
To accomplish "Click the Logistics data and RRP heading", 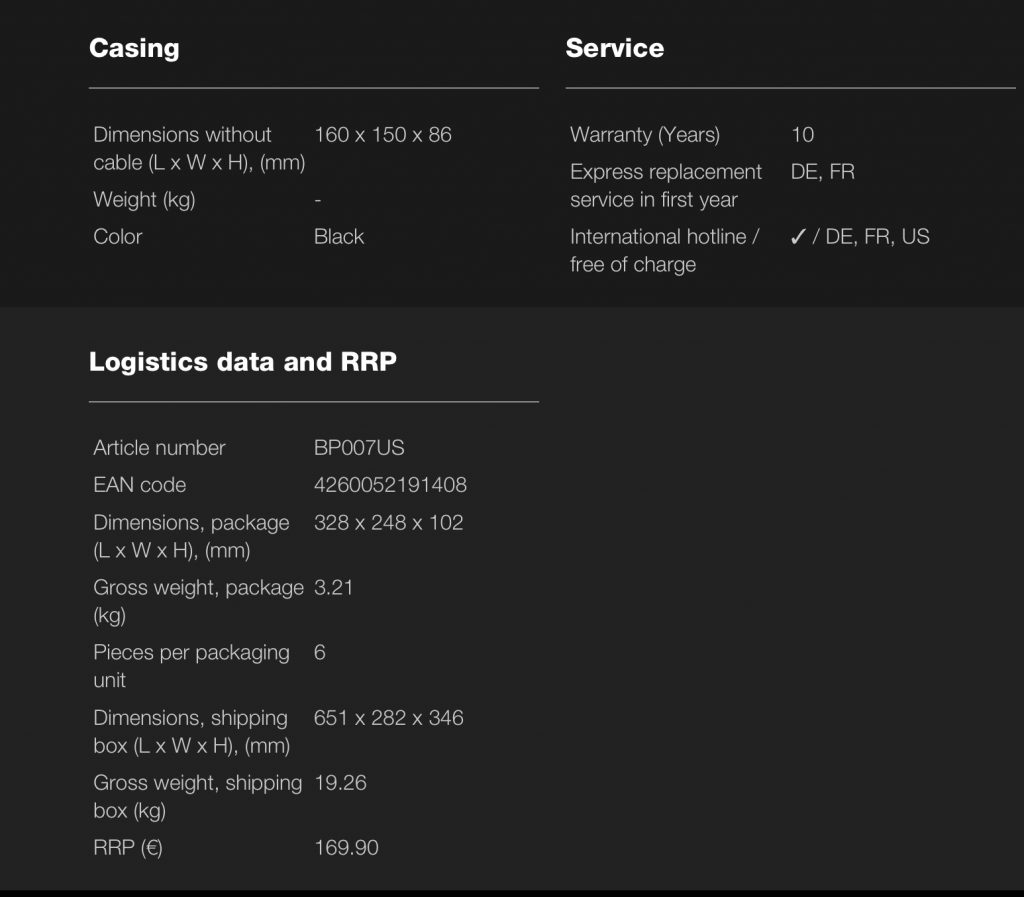I will tap(242, 362).
